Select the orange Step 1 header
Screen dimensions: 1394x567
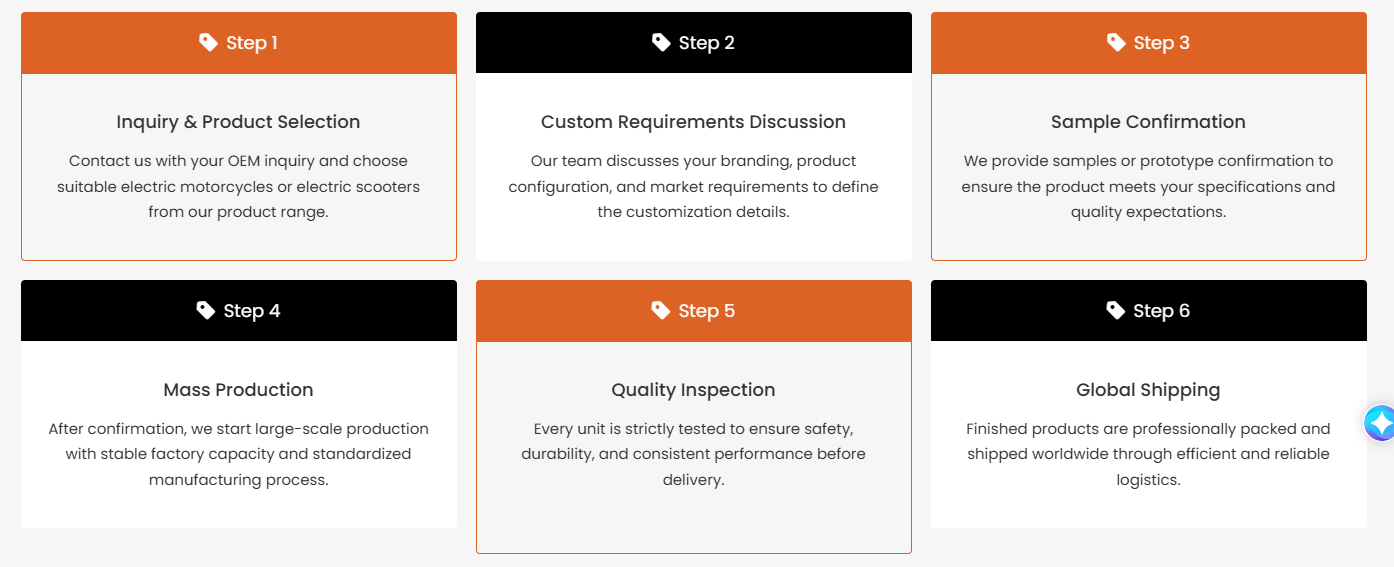coord(239,43)
